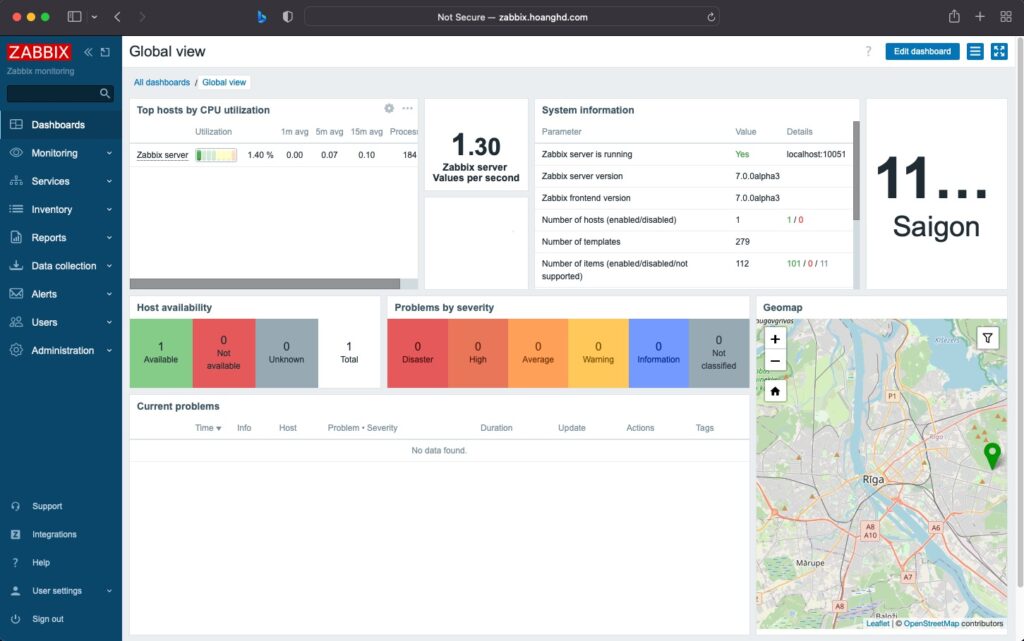Viewport: 1024px width, 641px height.
Task: Switch to kiosk fullscreen mode icon
Action: point(999,52)
